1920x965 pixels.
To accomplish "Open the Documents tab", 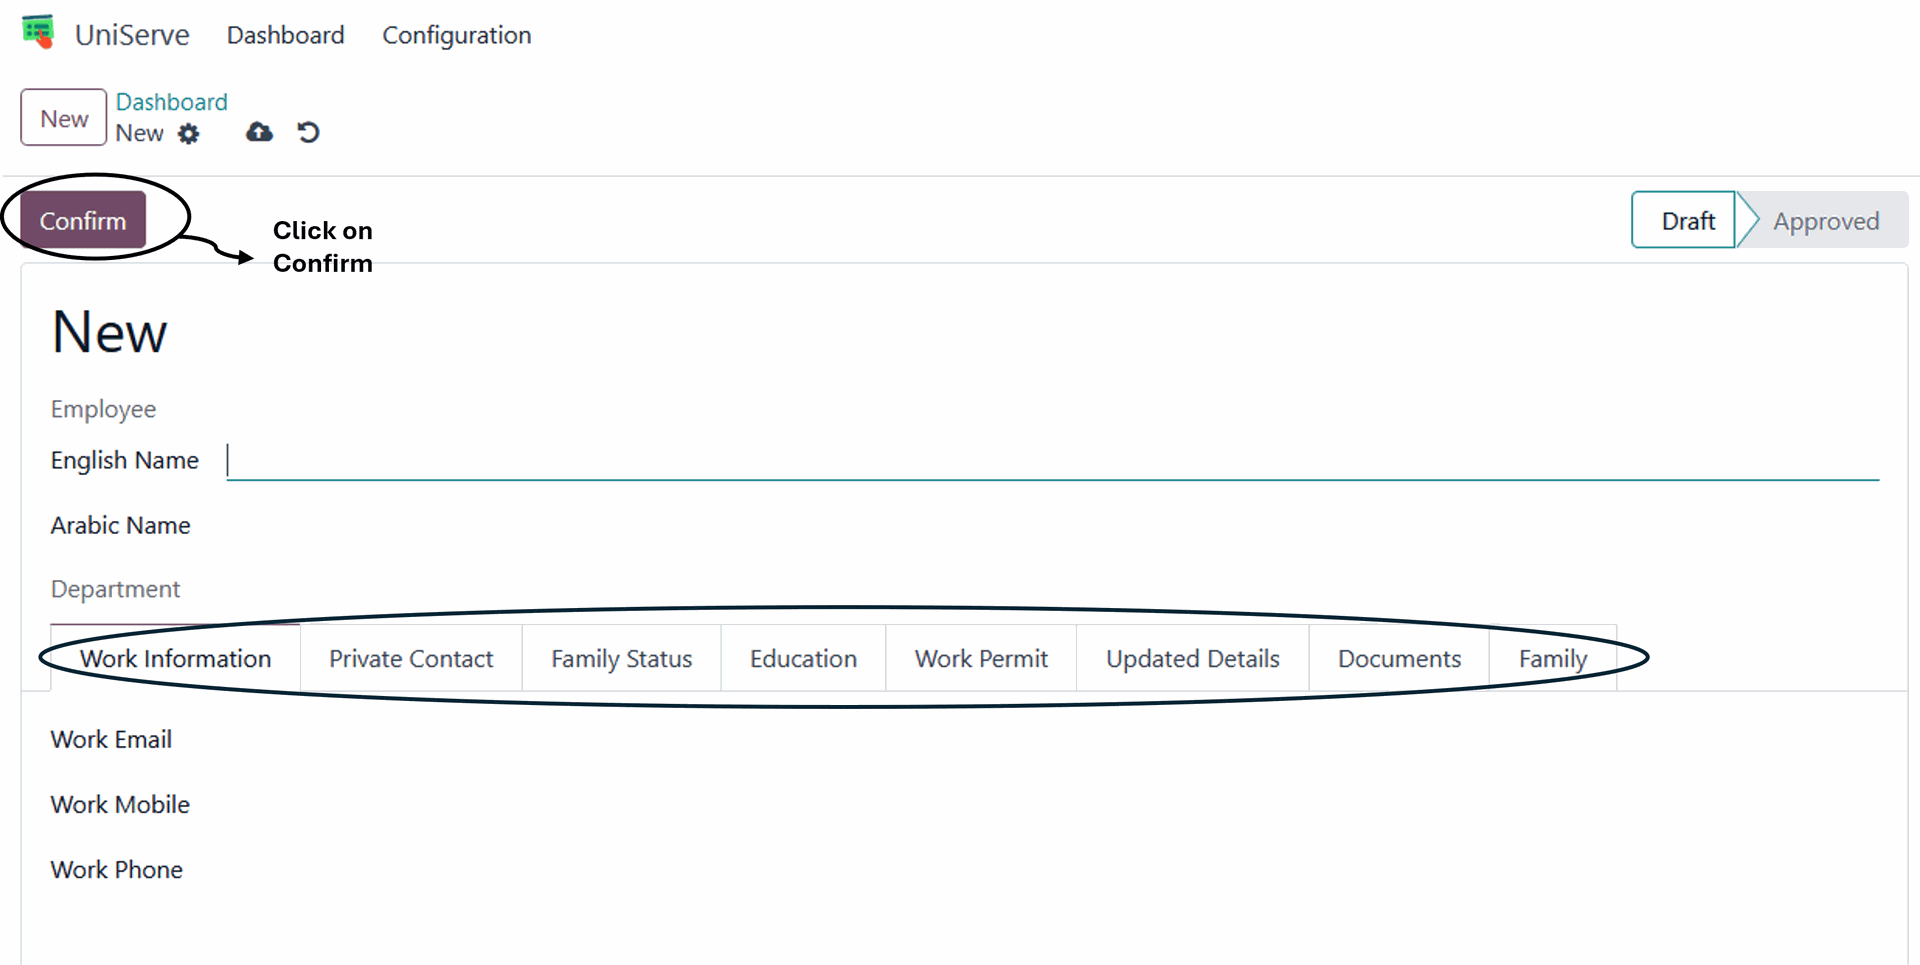I will coord(1399,659).
